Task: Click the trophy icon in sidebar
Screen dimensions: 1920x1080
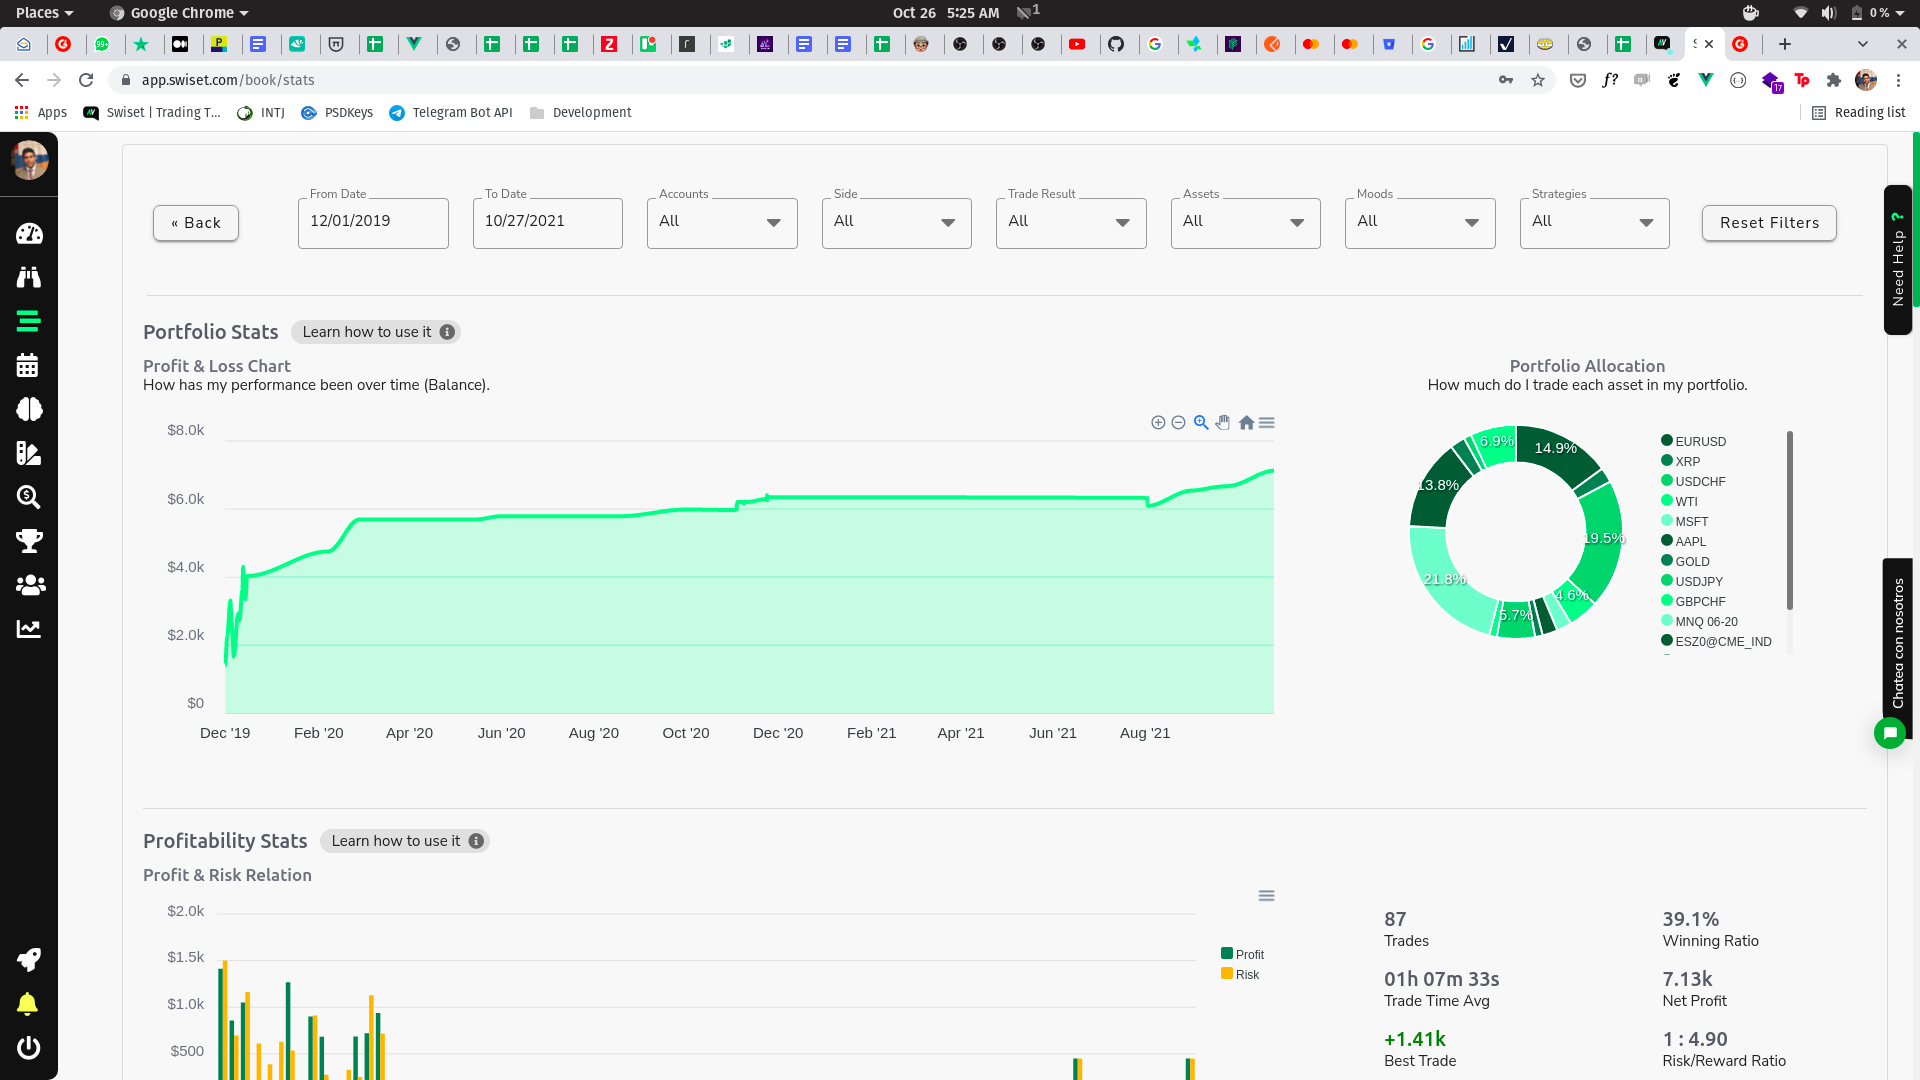Action: (x=29, y=541)
